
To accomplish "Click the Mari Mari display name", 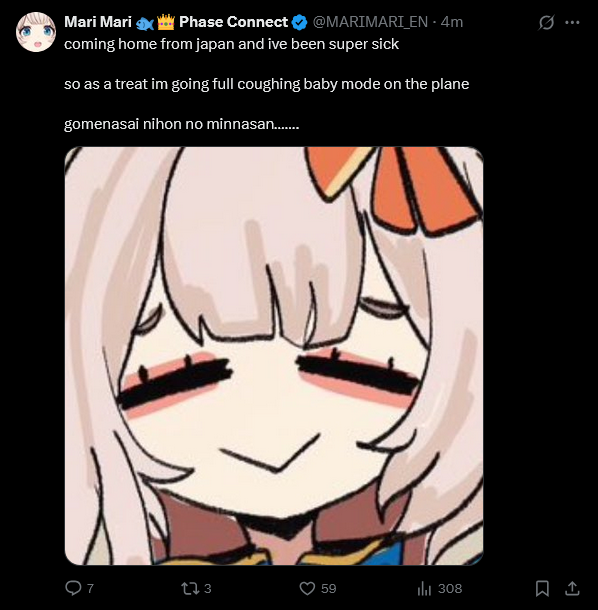I will pyautogui.click(x=98, y=22).
